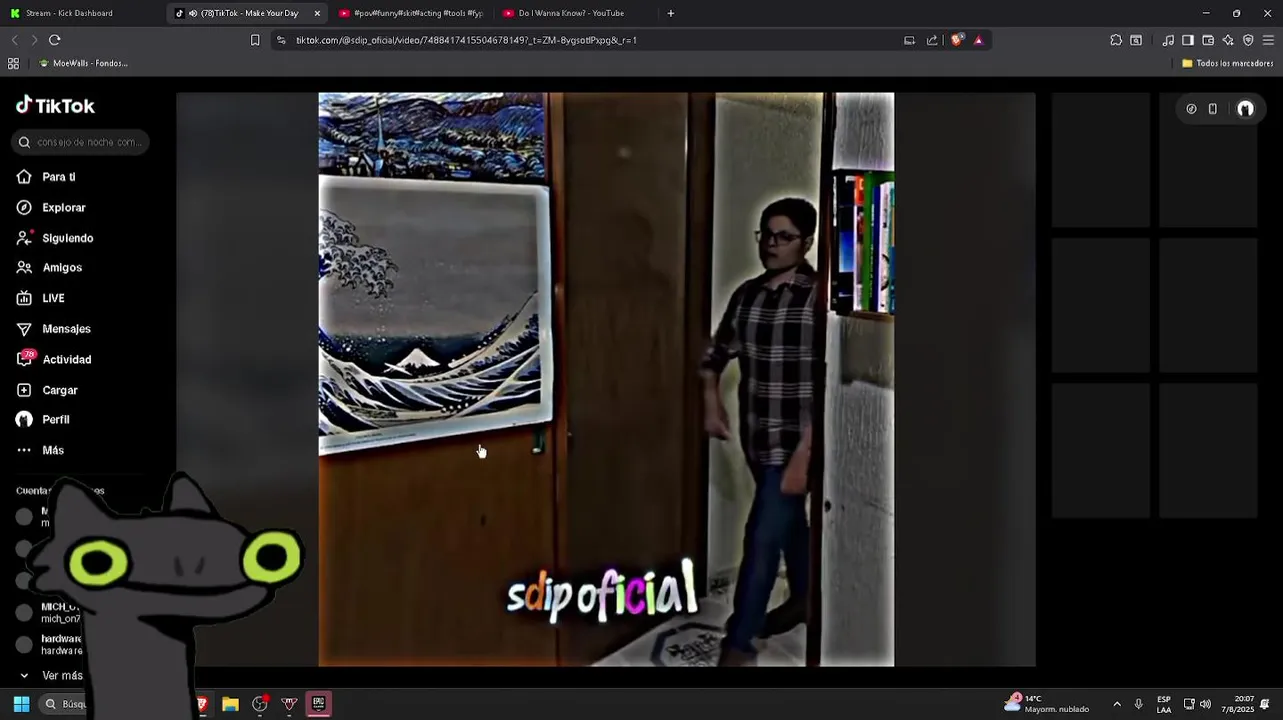Open the Siguiendo feed
1283x720 pixels.
(55, 238)
